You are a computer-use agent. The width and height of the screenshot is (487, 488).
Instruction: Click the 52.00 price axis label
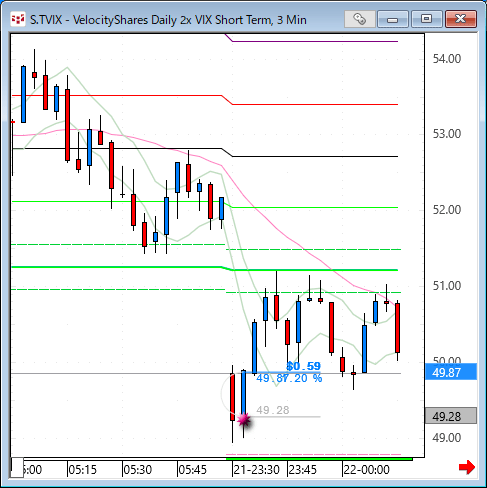click(447, 210)
